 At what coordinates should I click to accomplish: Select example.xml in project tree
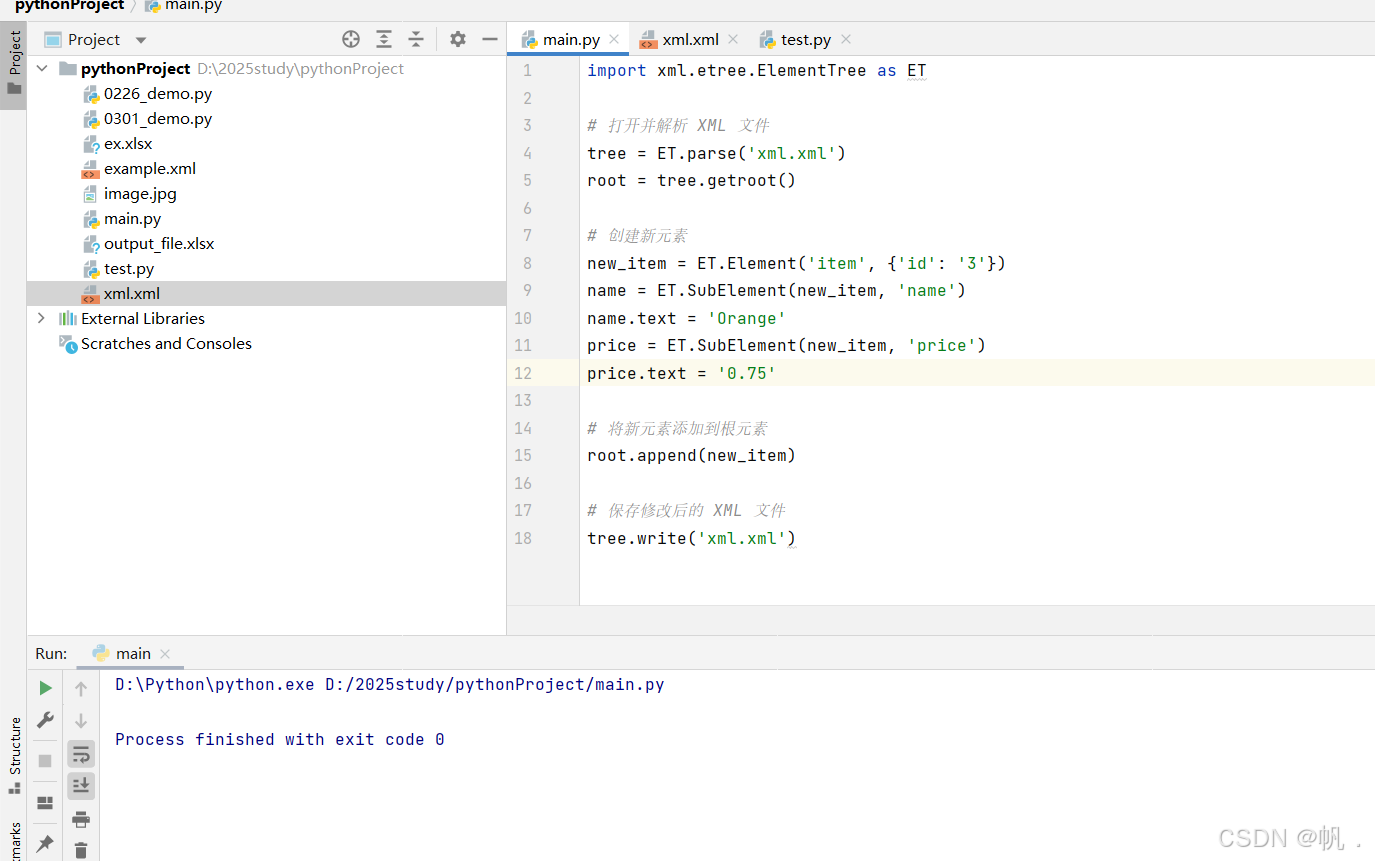point(150,168)
